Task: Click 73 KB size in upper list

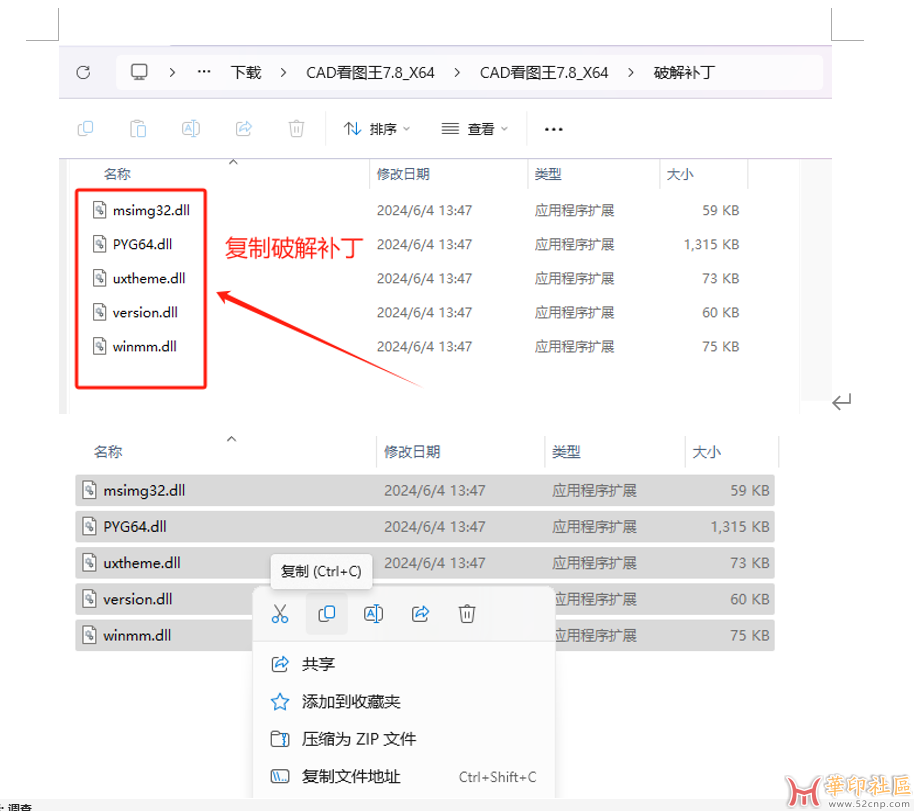Action: [720, 279]
